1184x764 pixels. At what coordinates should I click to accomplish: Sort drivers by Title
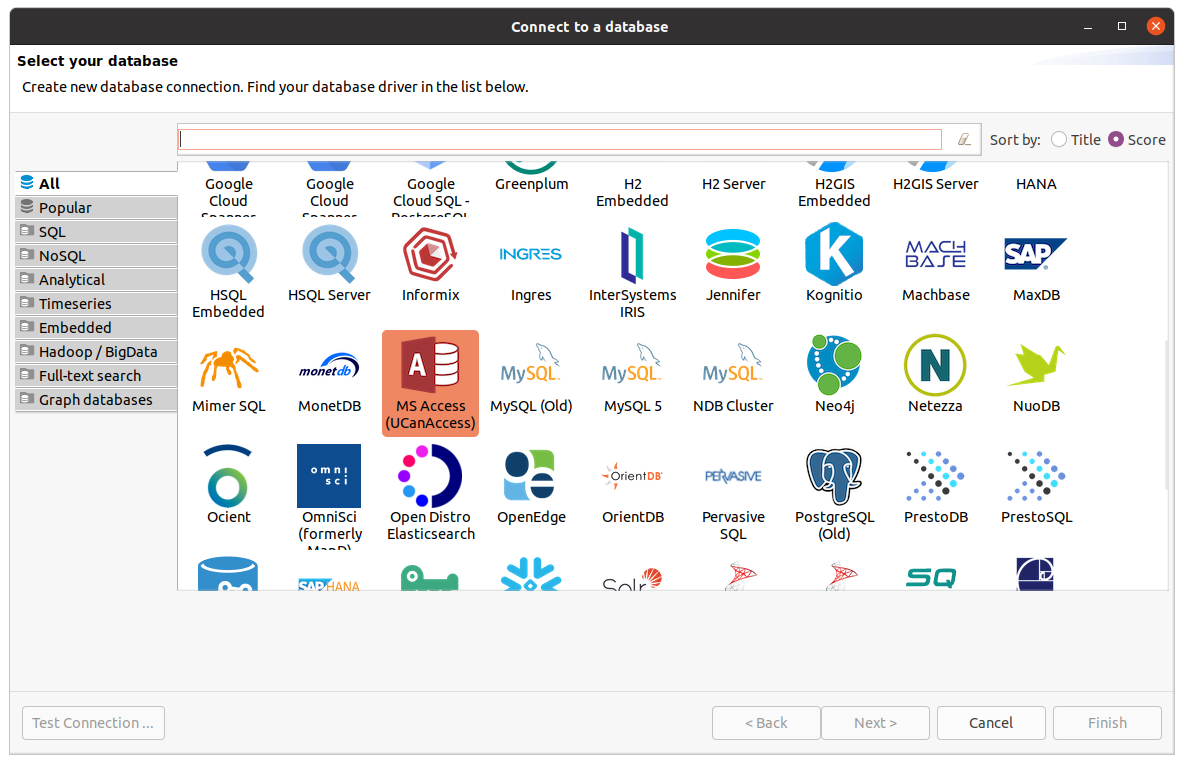(x=1059, y=140)
